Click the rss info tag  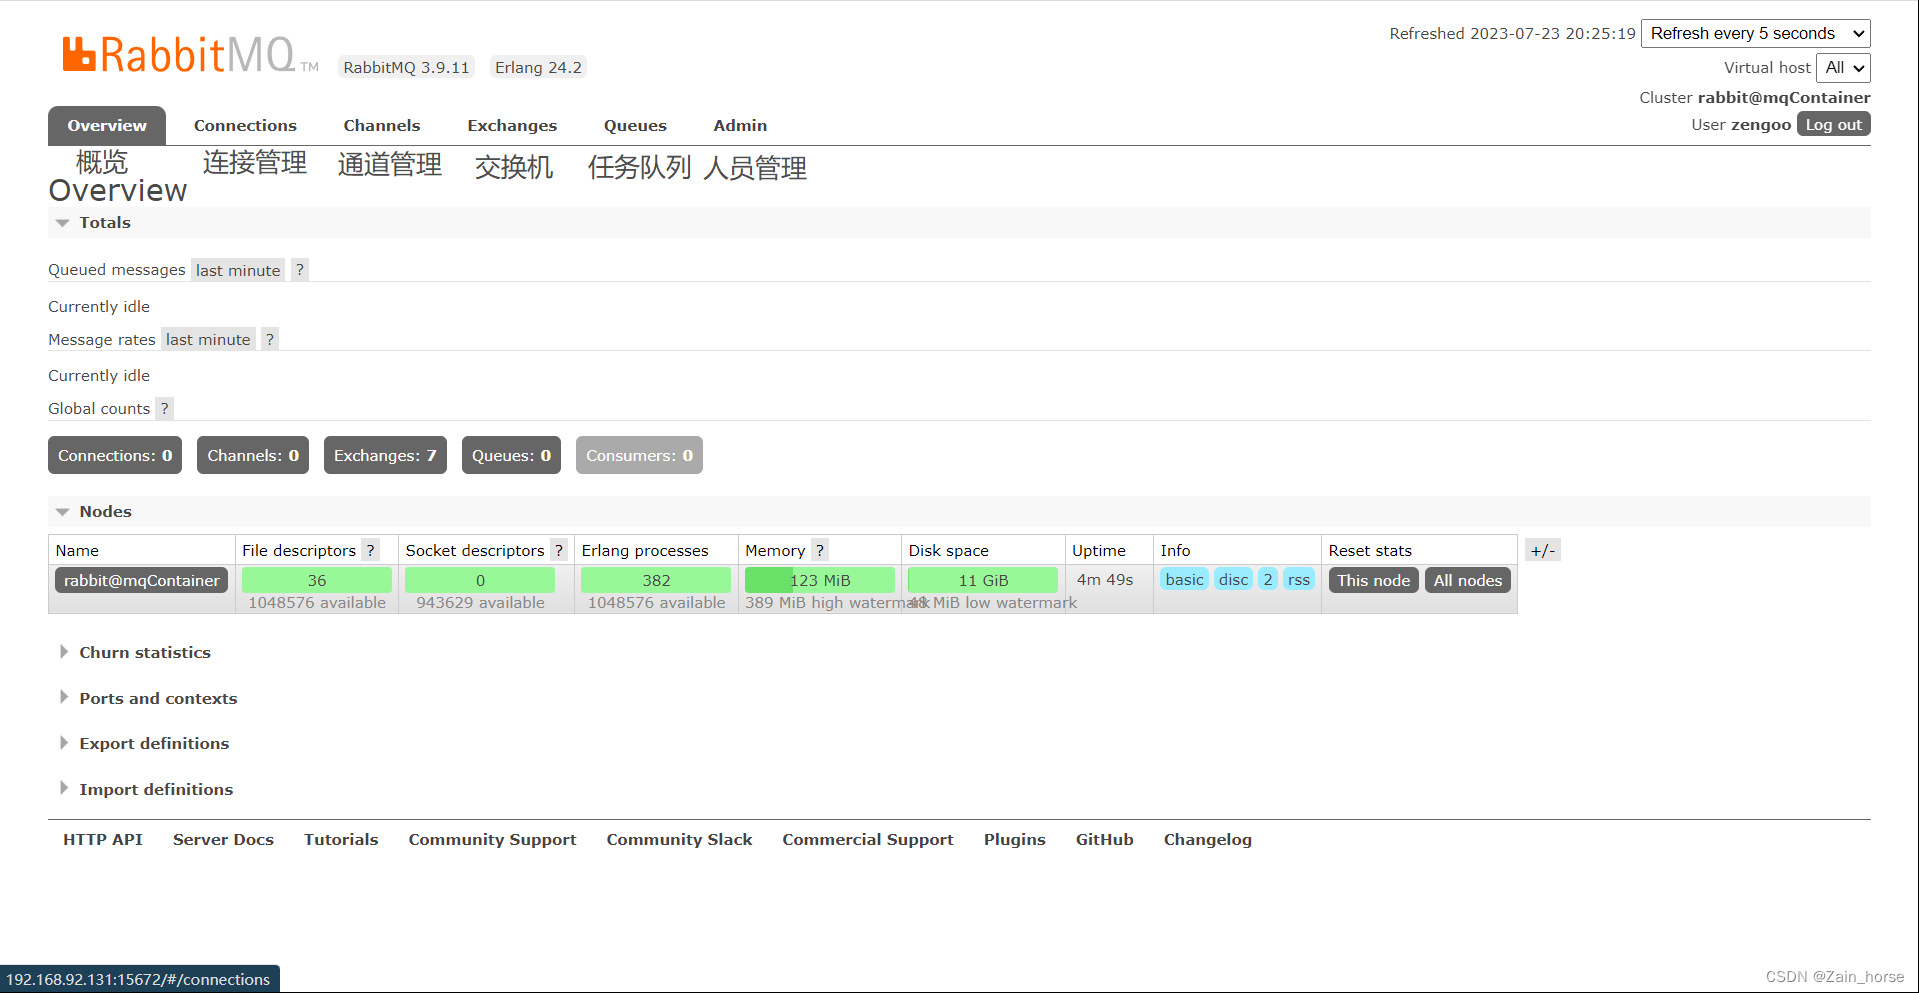(1299, 579)
